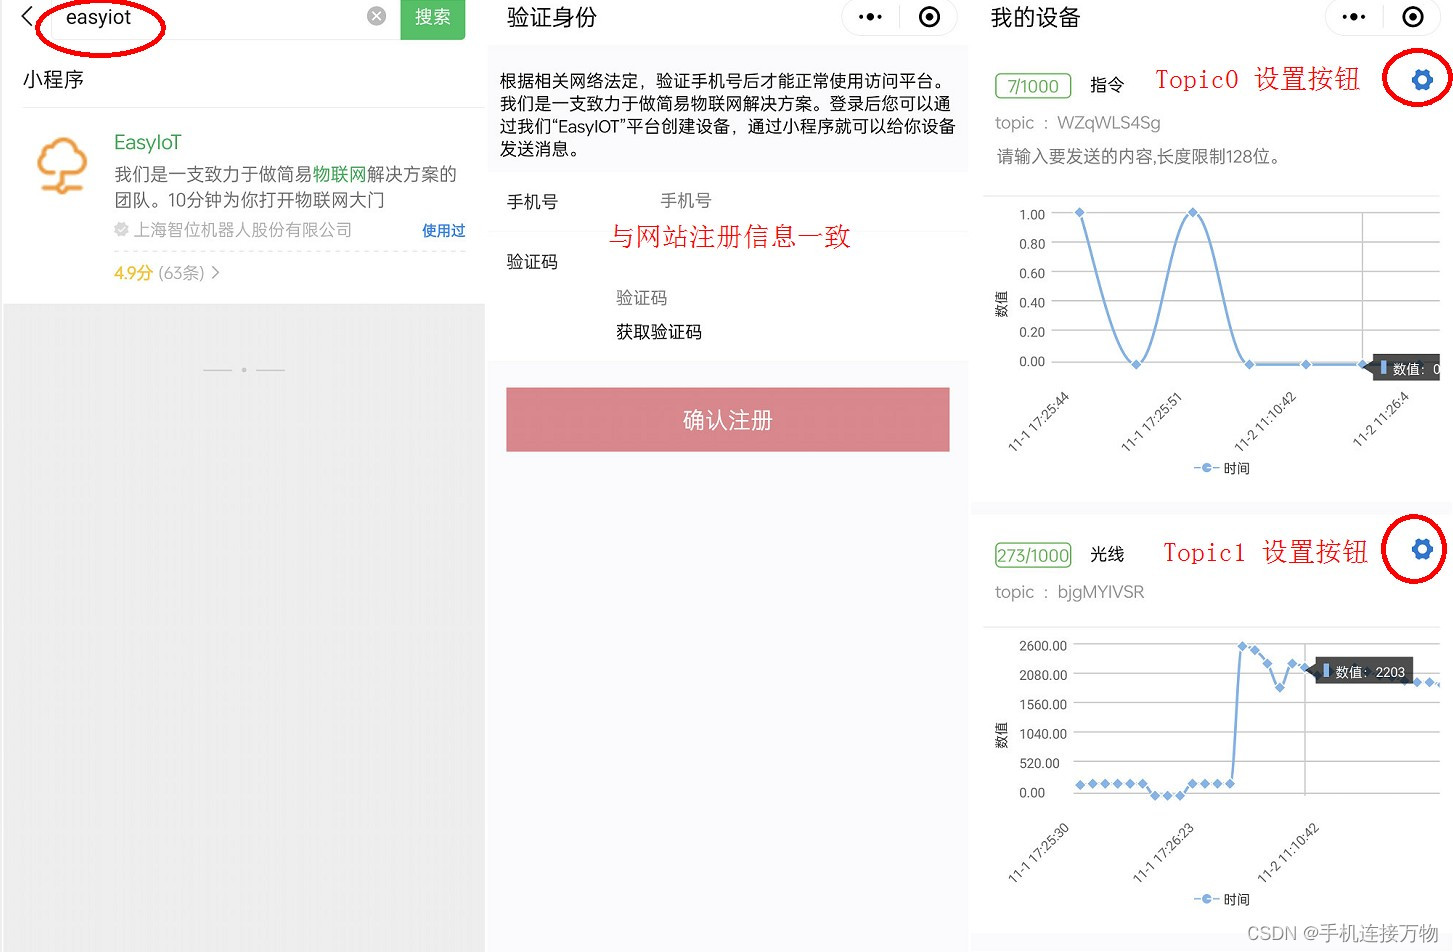Click the 数值: 2203 tooltip in 光线 chart
Viewport: 1453px width, 952px height.
(x=1364, y=672)
